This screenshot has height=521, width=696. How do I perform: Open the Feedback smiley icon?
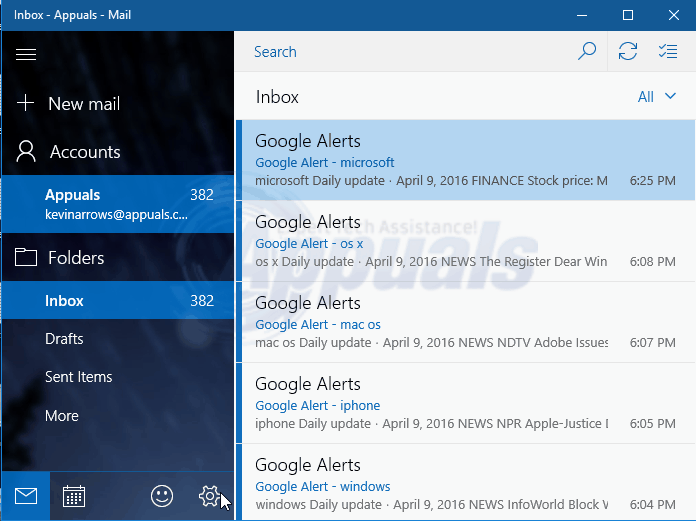click(162, 496)
